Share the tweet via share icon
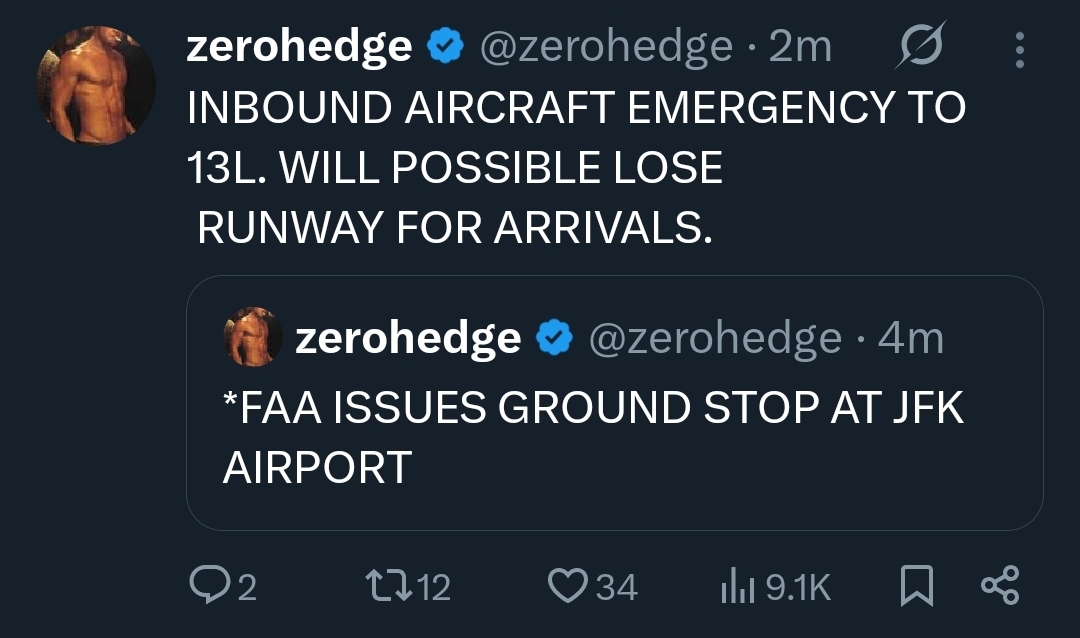The height and width of the screenshot is (638, 1080). (x=998, y=585)
